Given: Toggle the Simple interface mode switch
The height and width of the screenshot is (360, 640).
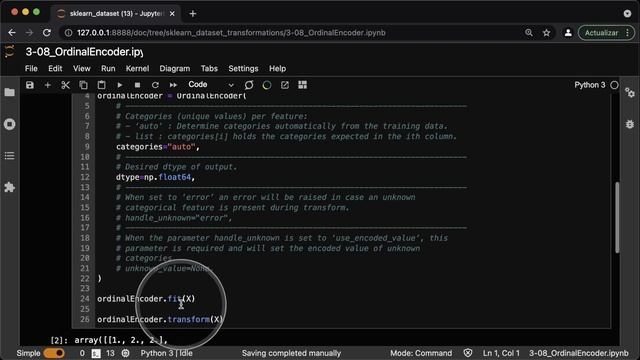Looking at the screenshot, I should tap(54, 353).
